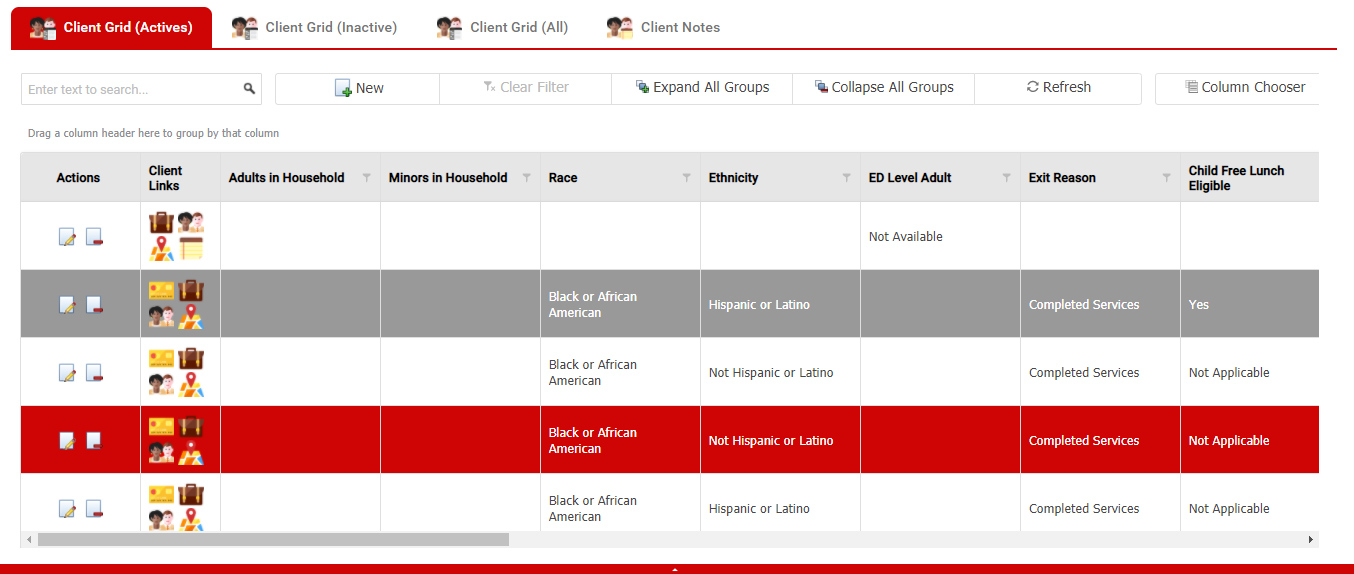1354x574 pixels.
Task: Open ID card link in the red row
Action: tap(162, 427)
